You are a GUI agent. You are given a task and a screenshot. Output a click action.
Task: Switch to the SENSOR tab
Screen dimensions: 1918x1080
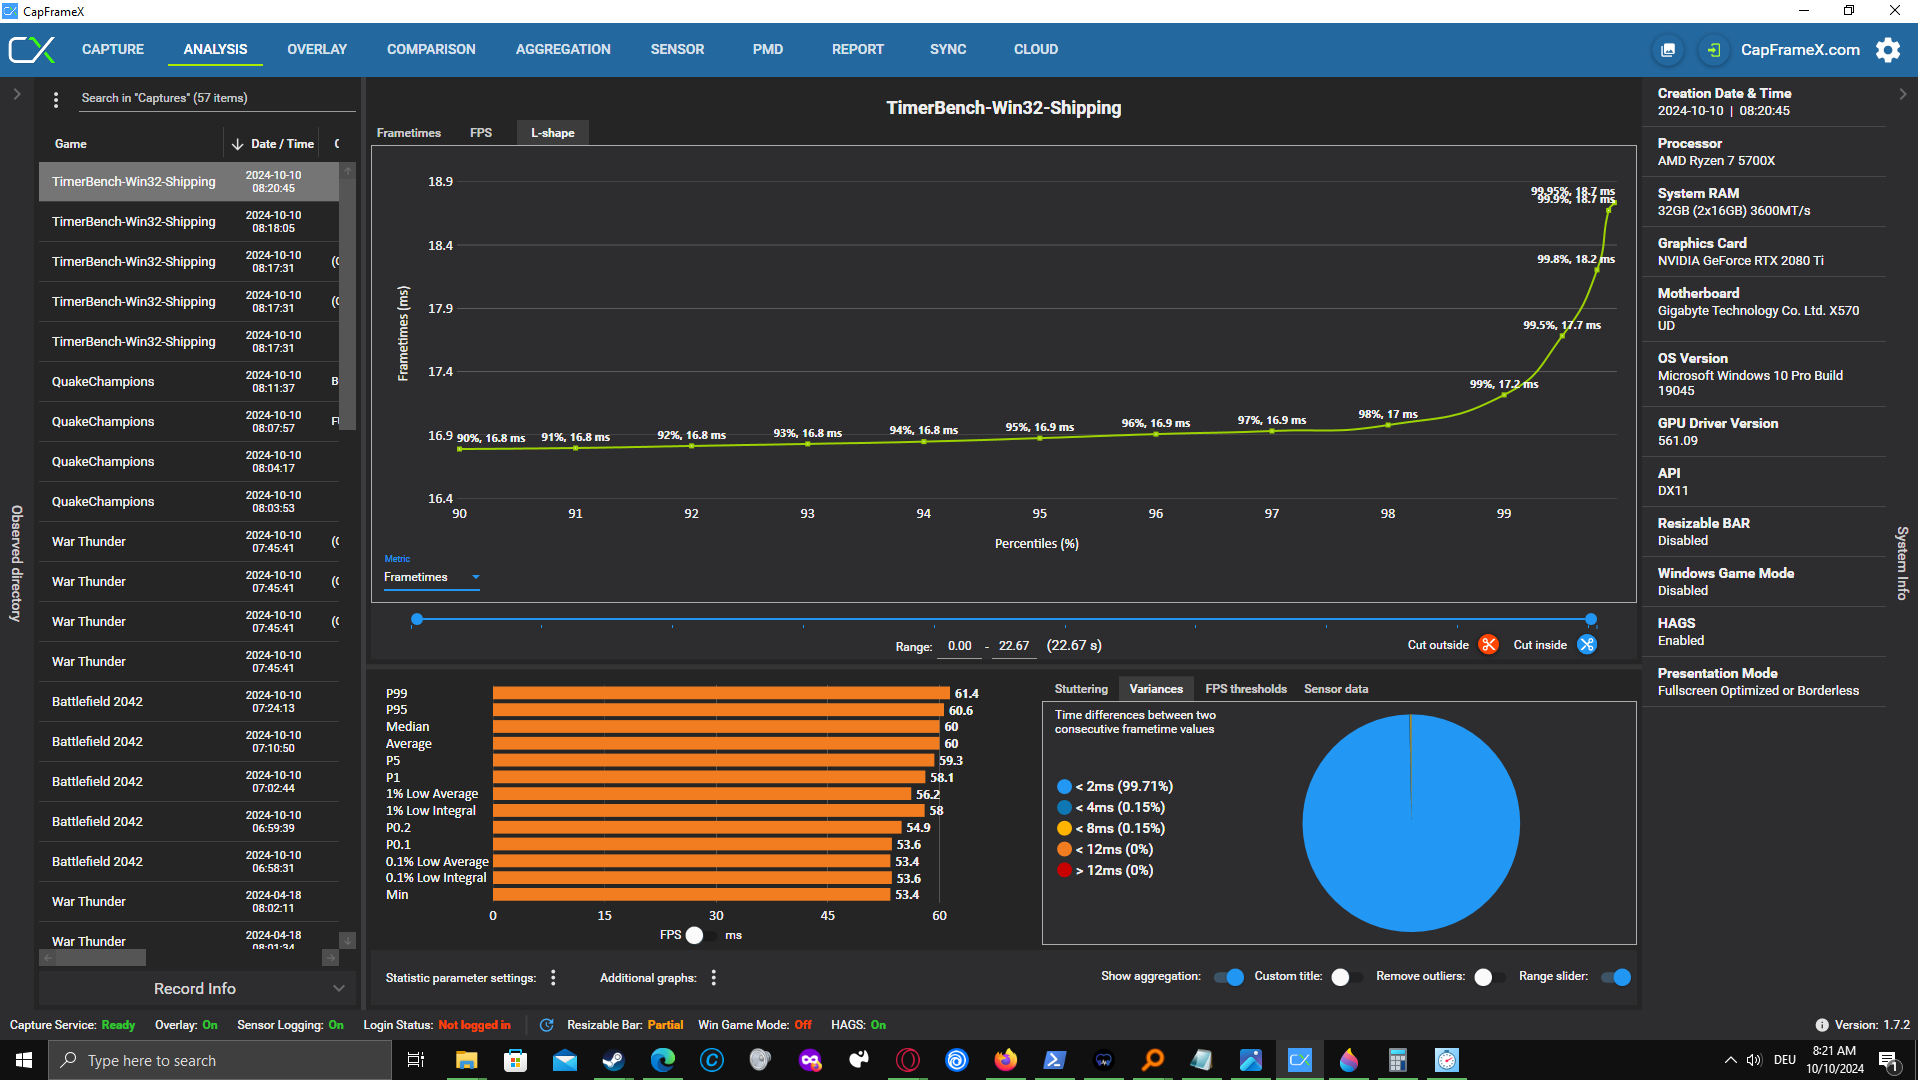[677, 49]
